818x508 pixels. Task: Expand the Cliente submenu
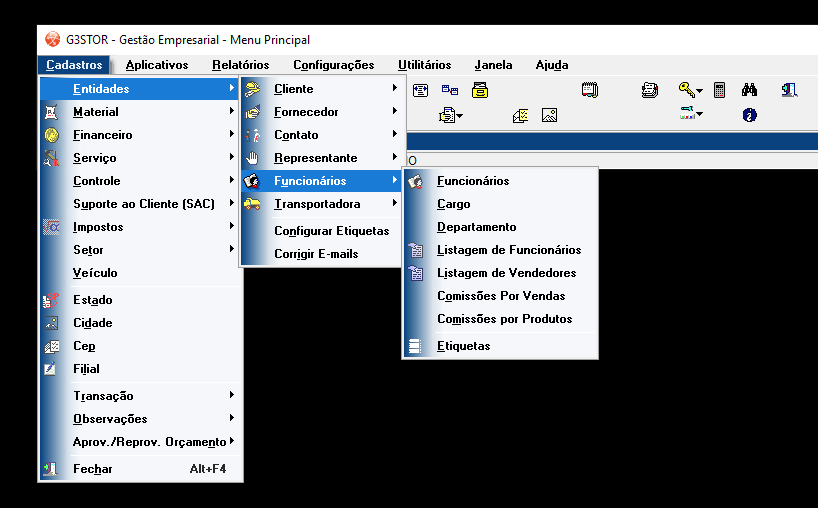pos(322,89)
